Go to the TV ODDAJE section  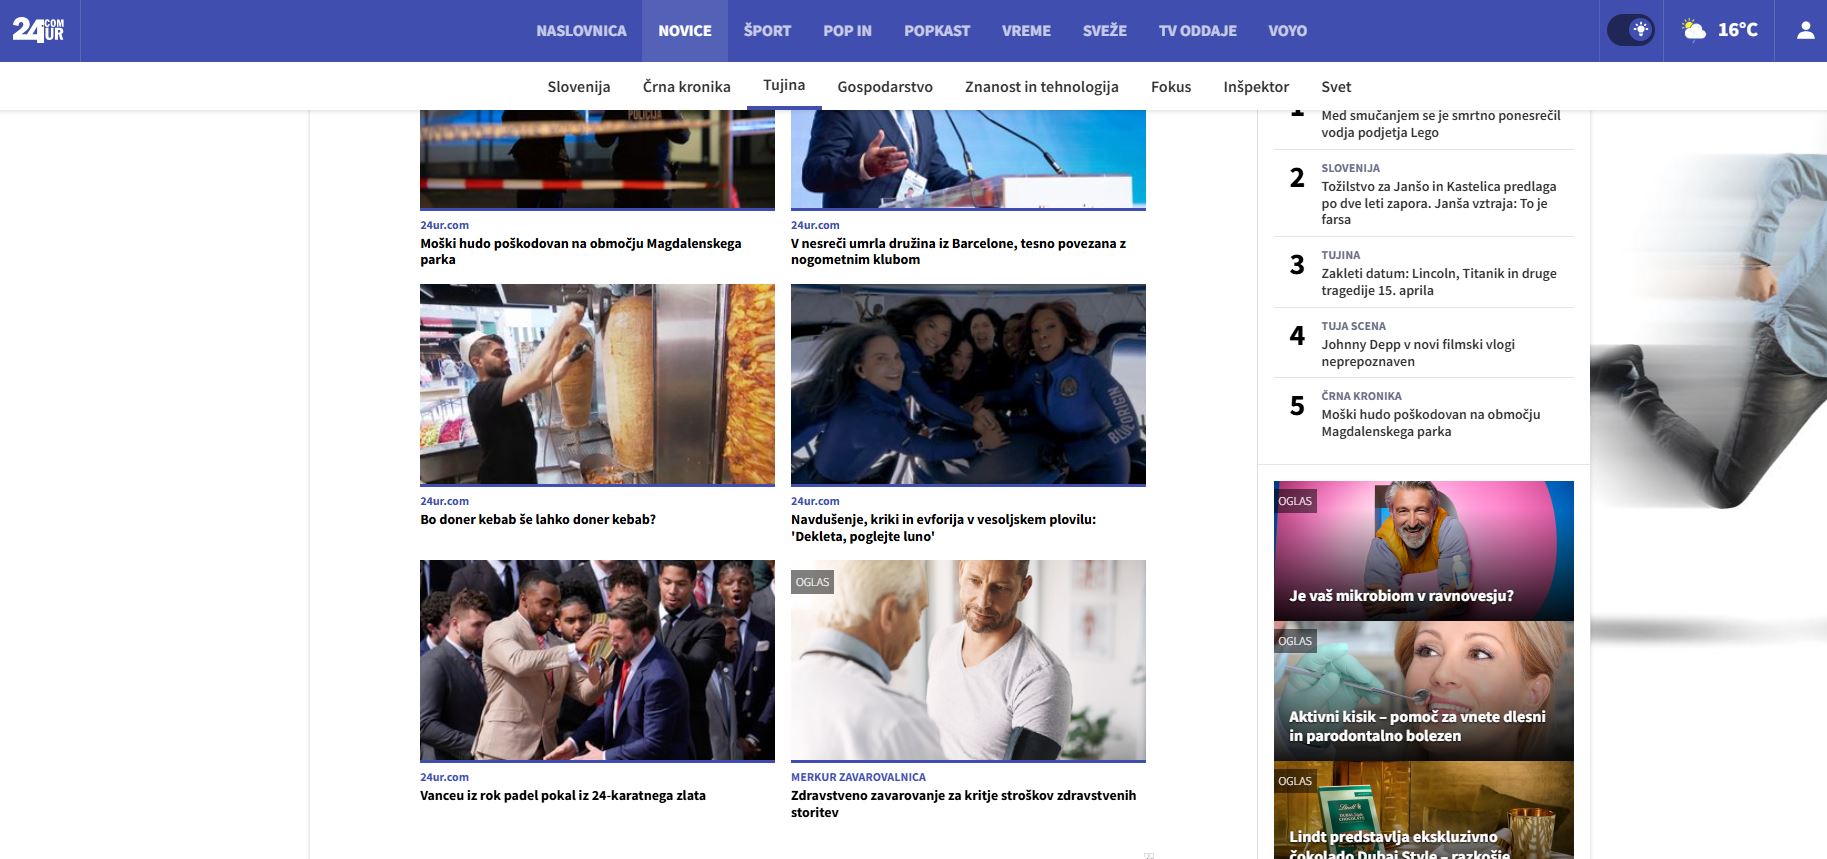point(1197,31)
